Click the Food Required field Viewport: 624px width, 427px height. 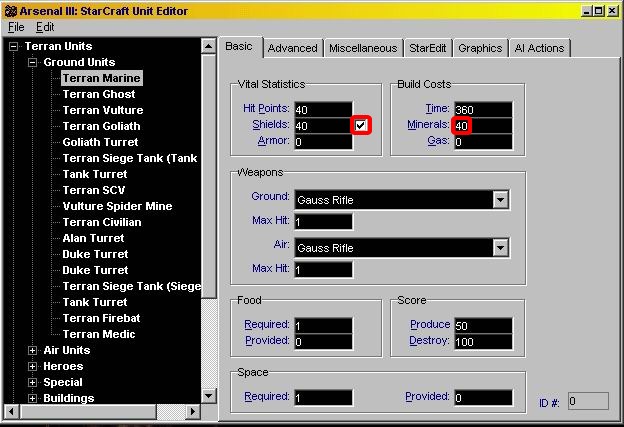323,326
